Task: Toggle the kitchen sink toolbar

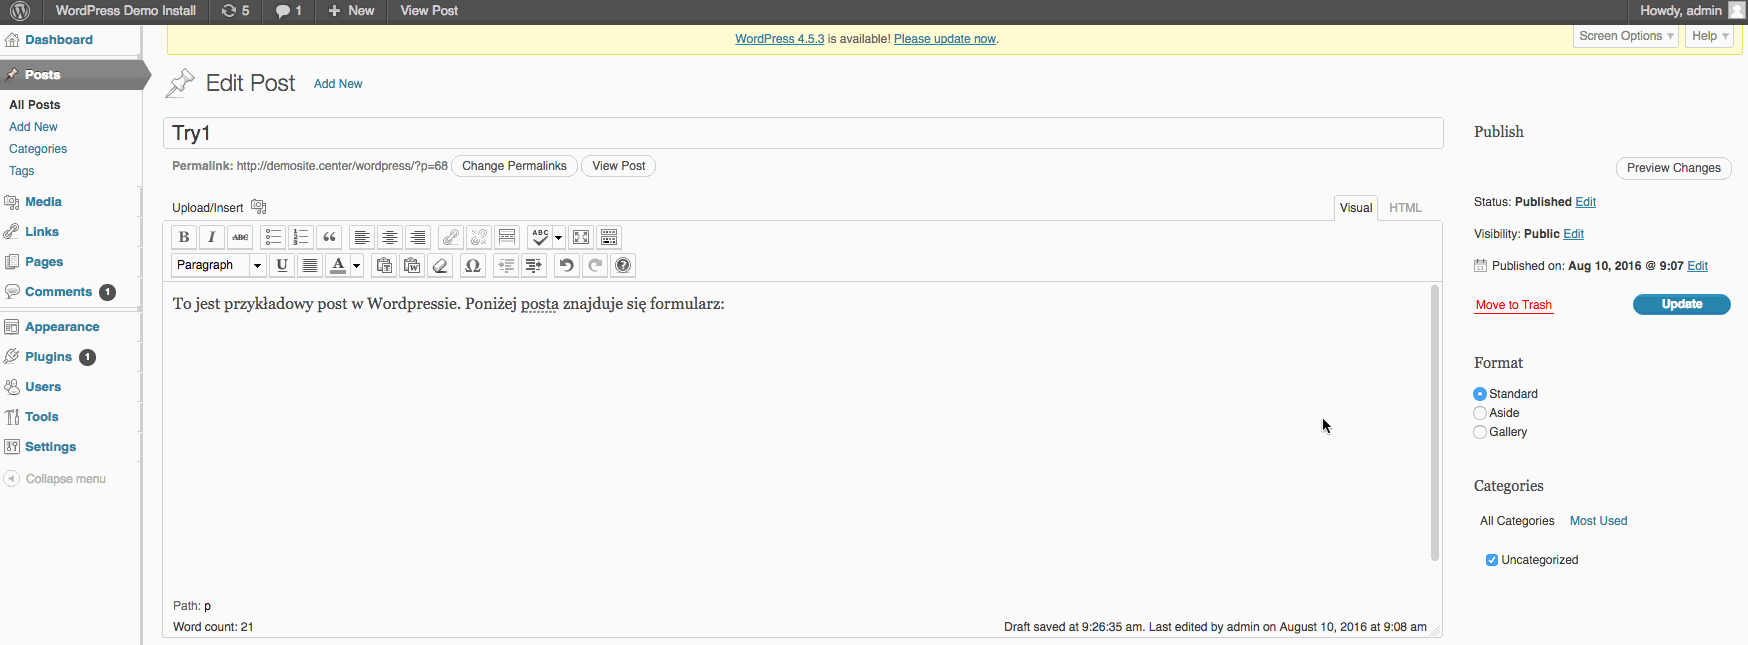Action: pos(609,237)
